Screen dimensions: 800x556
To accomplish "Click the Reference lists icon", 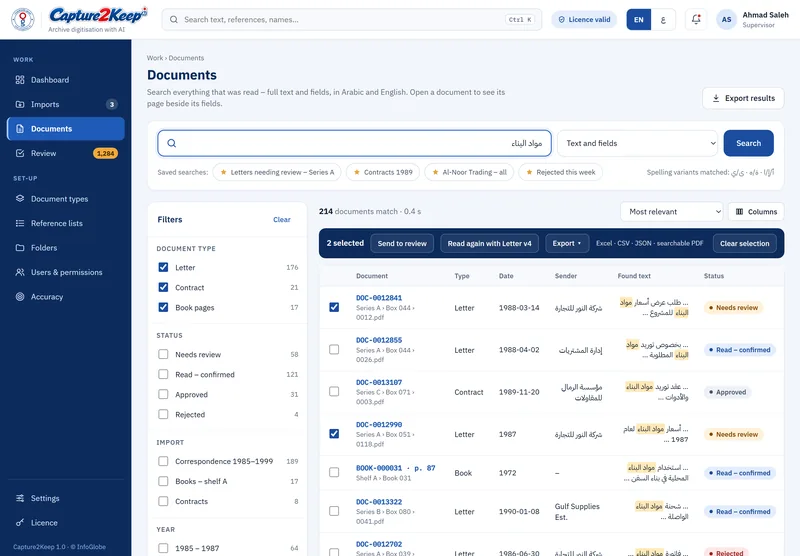I will point(20,223).
